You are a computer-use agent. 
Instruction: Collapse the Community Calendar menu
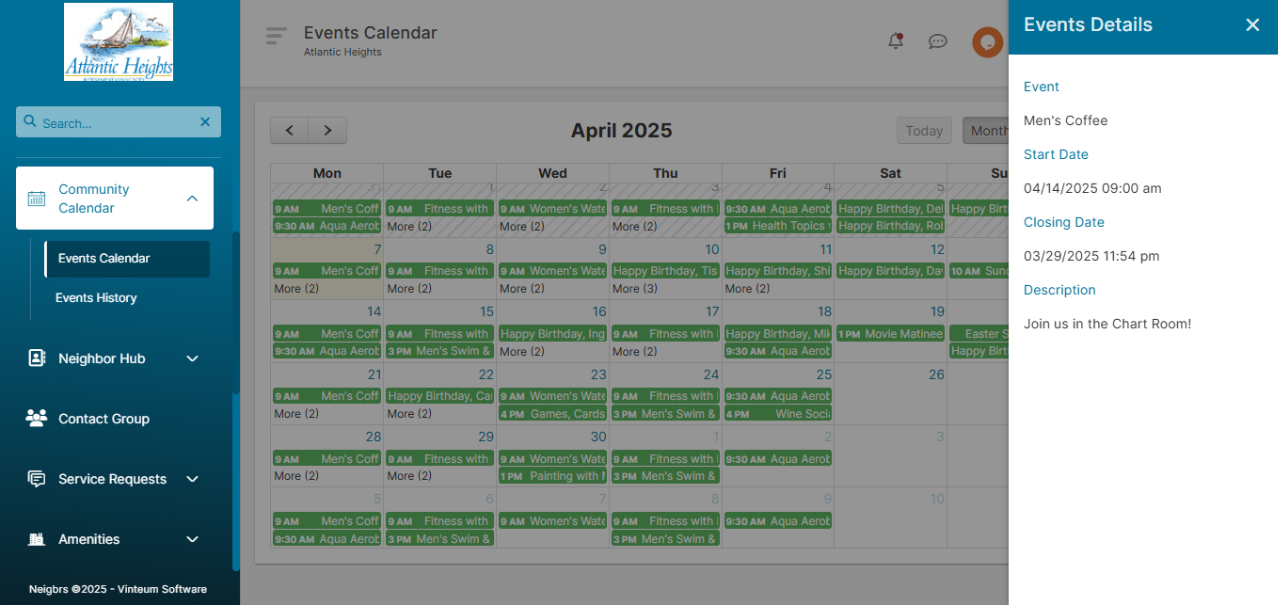click(x=192, y=199)
